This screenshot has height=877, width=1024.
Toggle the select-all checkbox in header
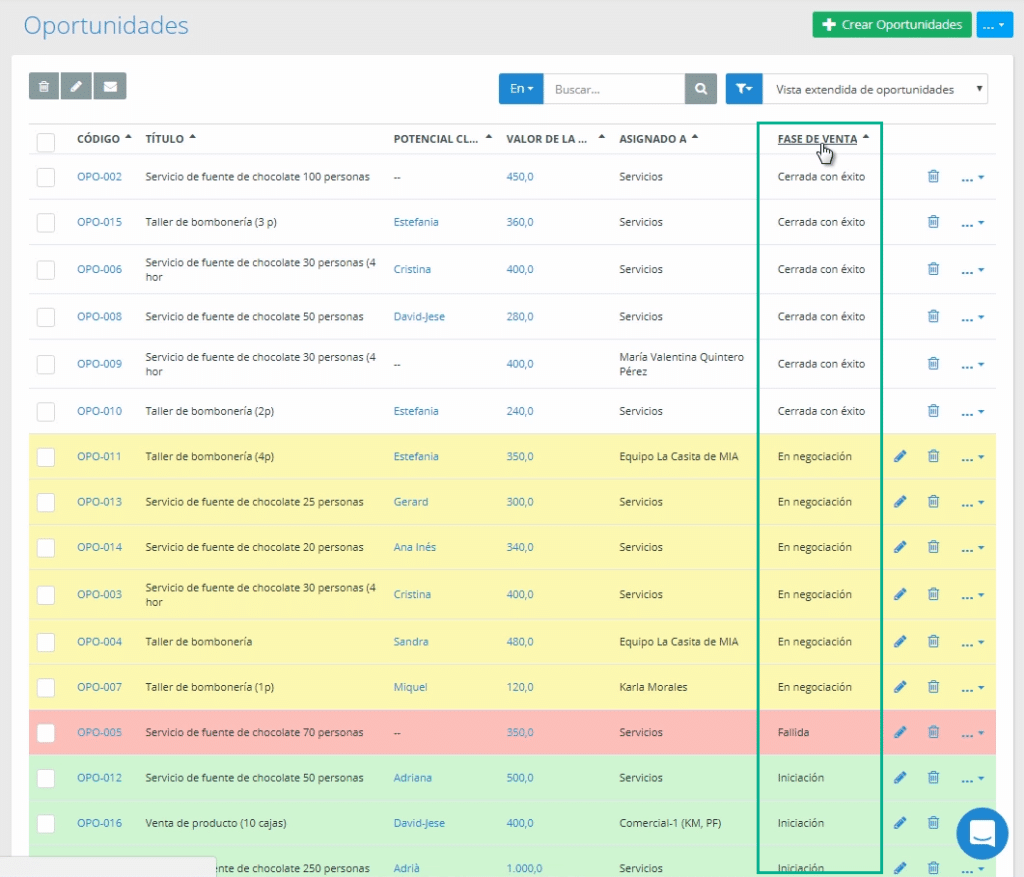[x=46, y=142]
